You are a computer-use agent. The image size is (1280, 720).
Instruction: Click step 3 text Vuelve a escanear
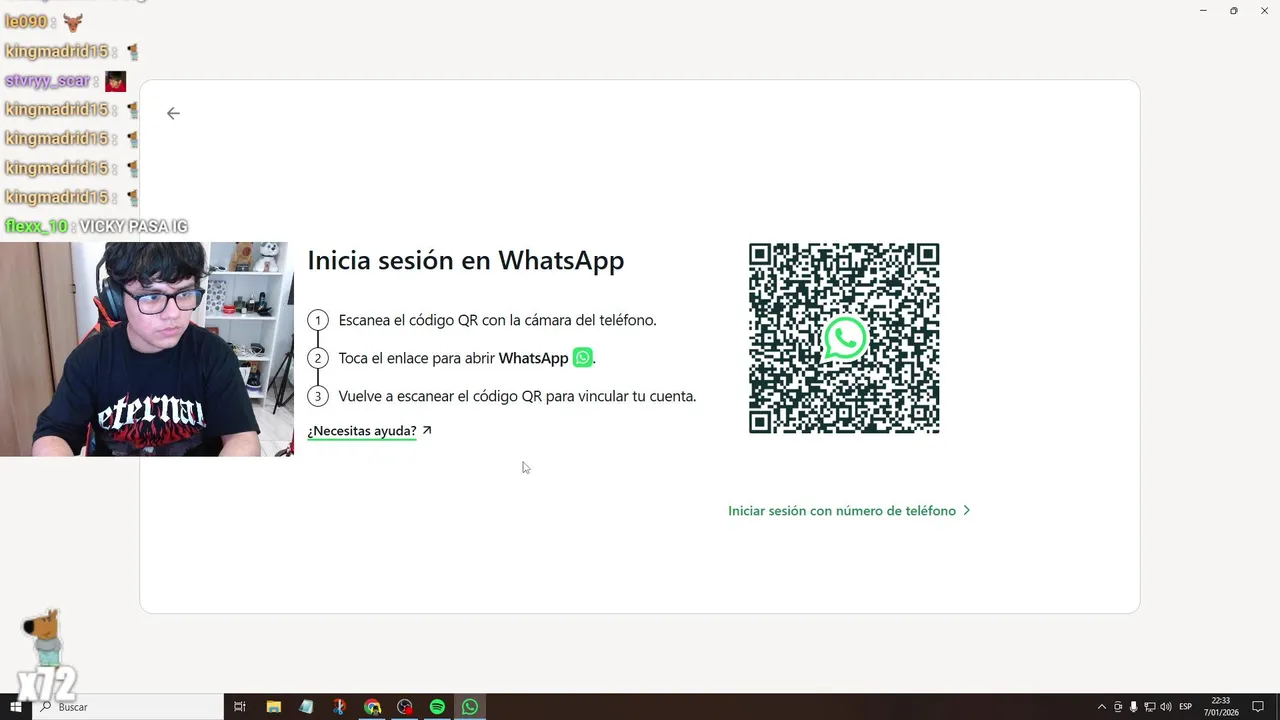tap(517, 396)
